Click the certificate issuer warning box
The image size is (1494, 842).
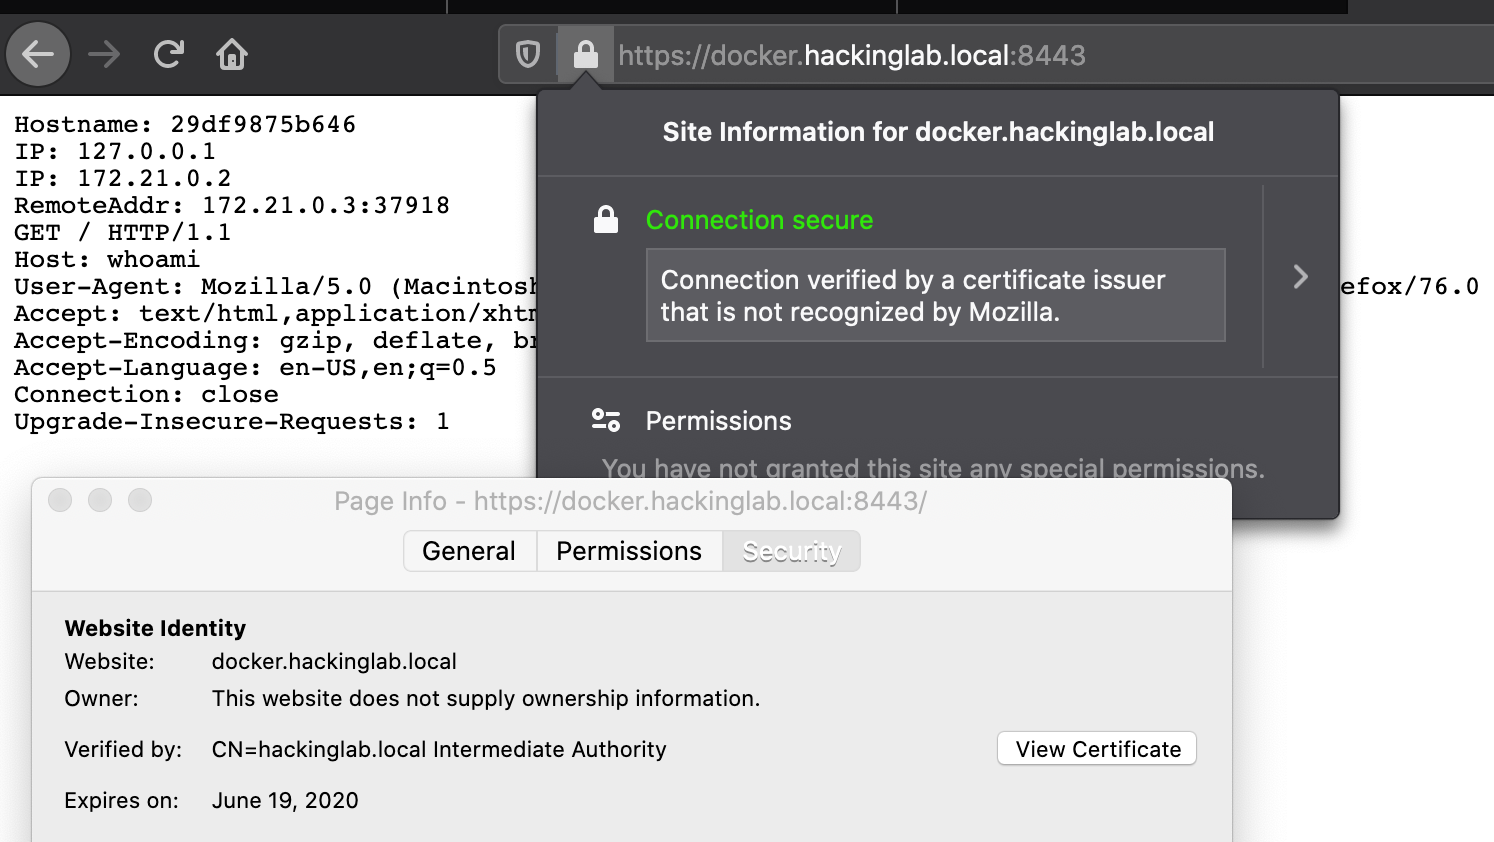[935, 295]
